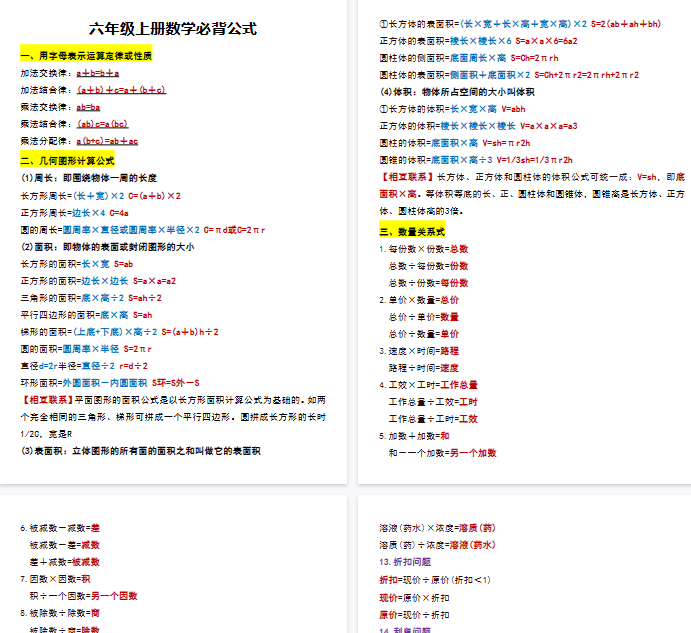Click the (3)表面积 definition line

(141, 451)
